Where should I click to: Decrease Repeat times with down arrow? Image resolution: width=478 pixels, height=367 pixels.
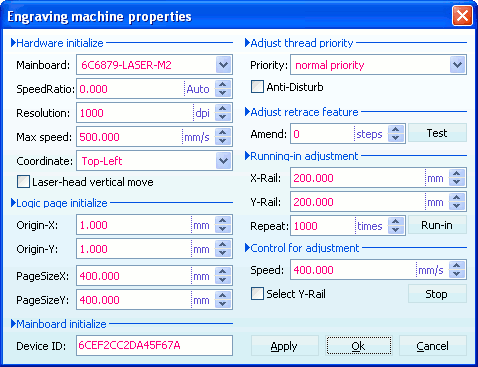396,230
